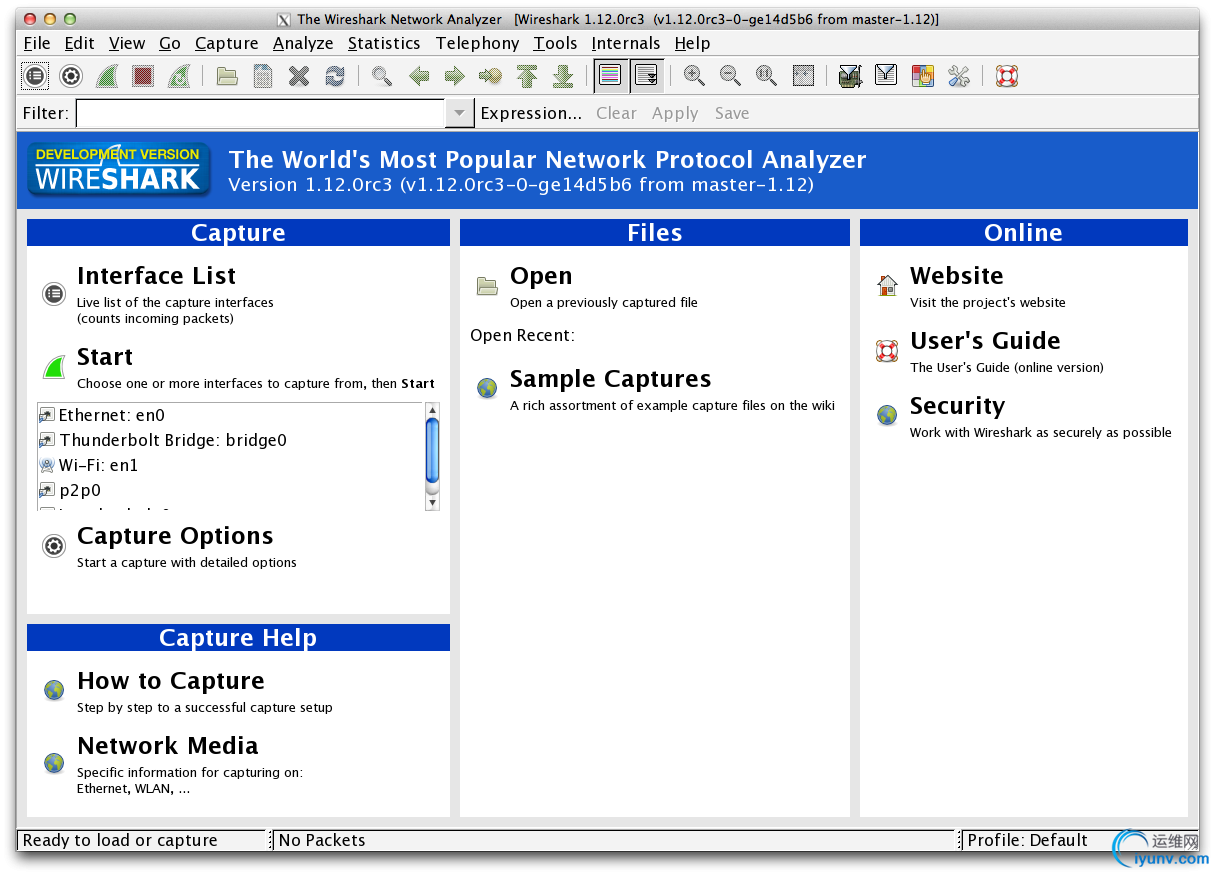Open the View menu
This screenshot has width=1215, height=875.
pos(127,43)
